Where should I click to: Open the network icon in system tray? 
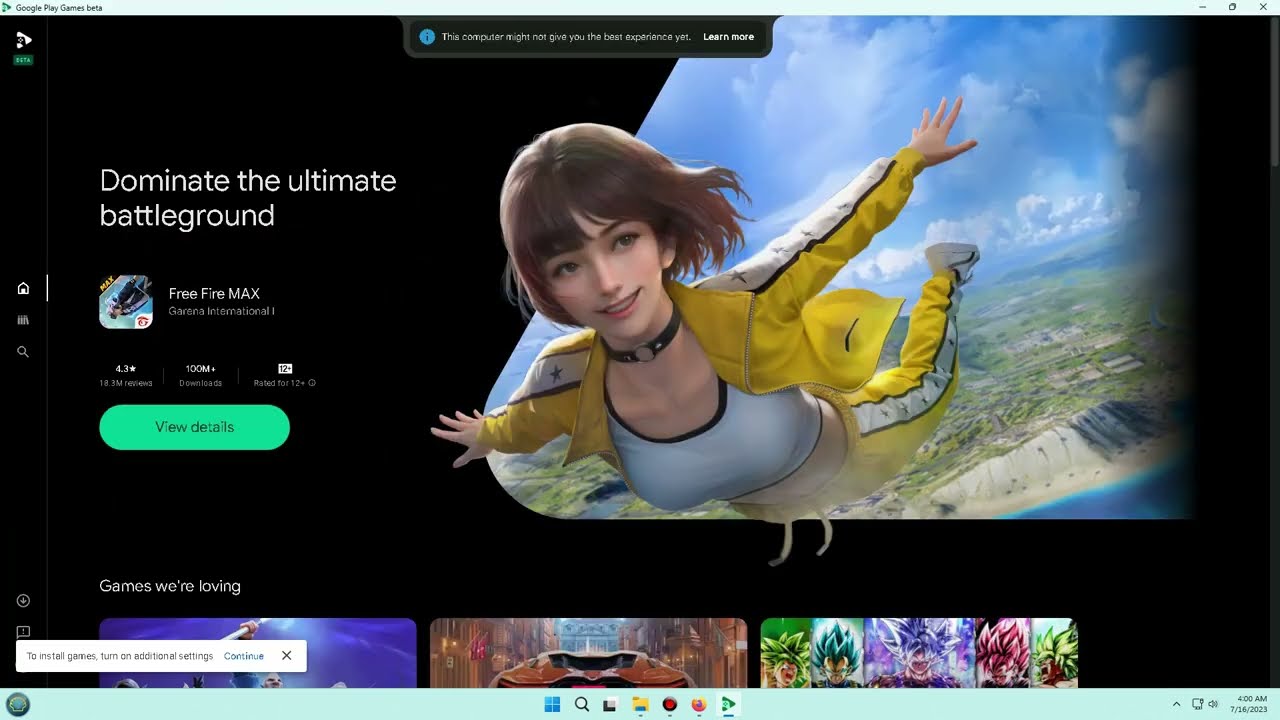point(1198,704)
